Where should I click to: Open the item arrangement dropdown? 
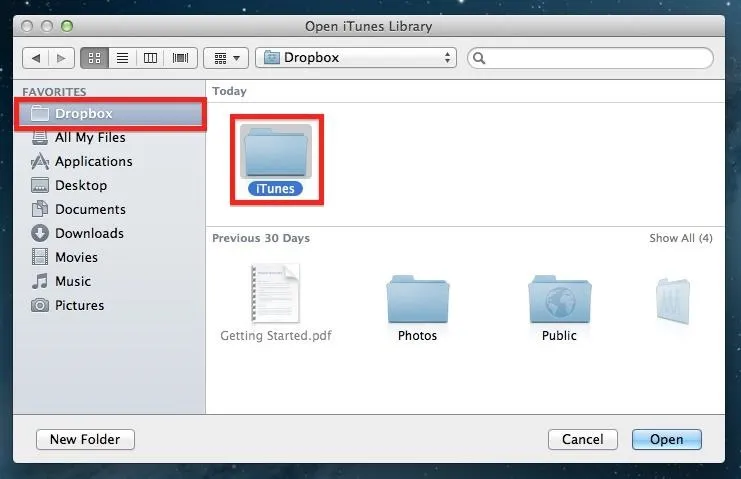click(x=226, y=58)
